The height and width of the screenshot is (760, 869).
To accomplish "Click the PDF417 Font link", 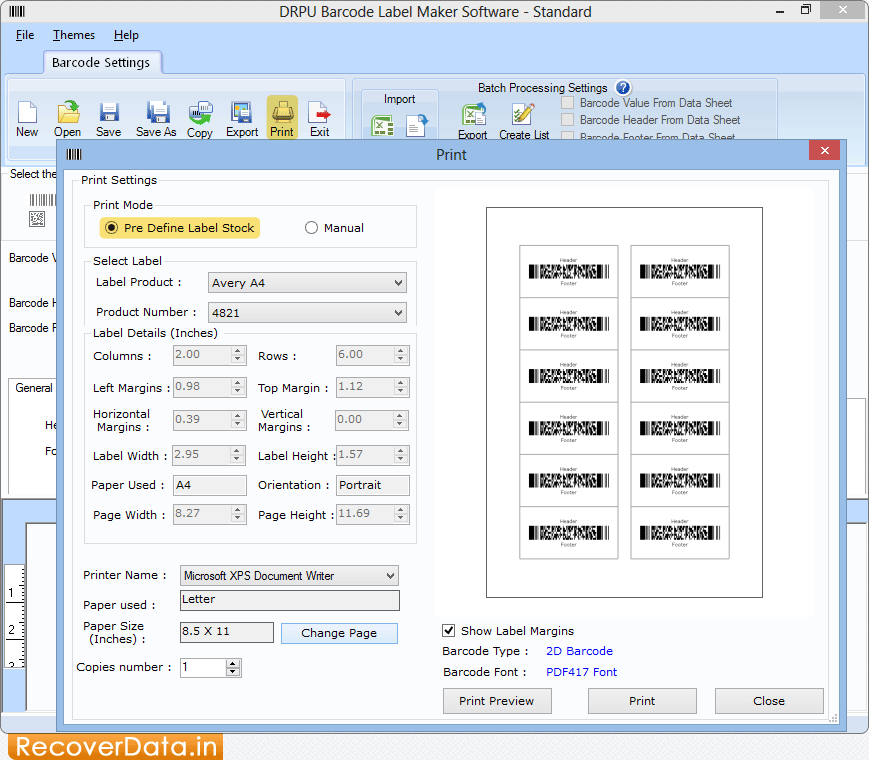I will pyautogui.click(x=581, y=672).
